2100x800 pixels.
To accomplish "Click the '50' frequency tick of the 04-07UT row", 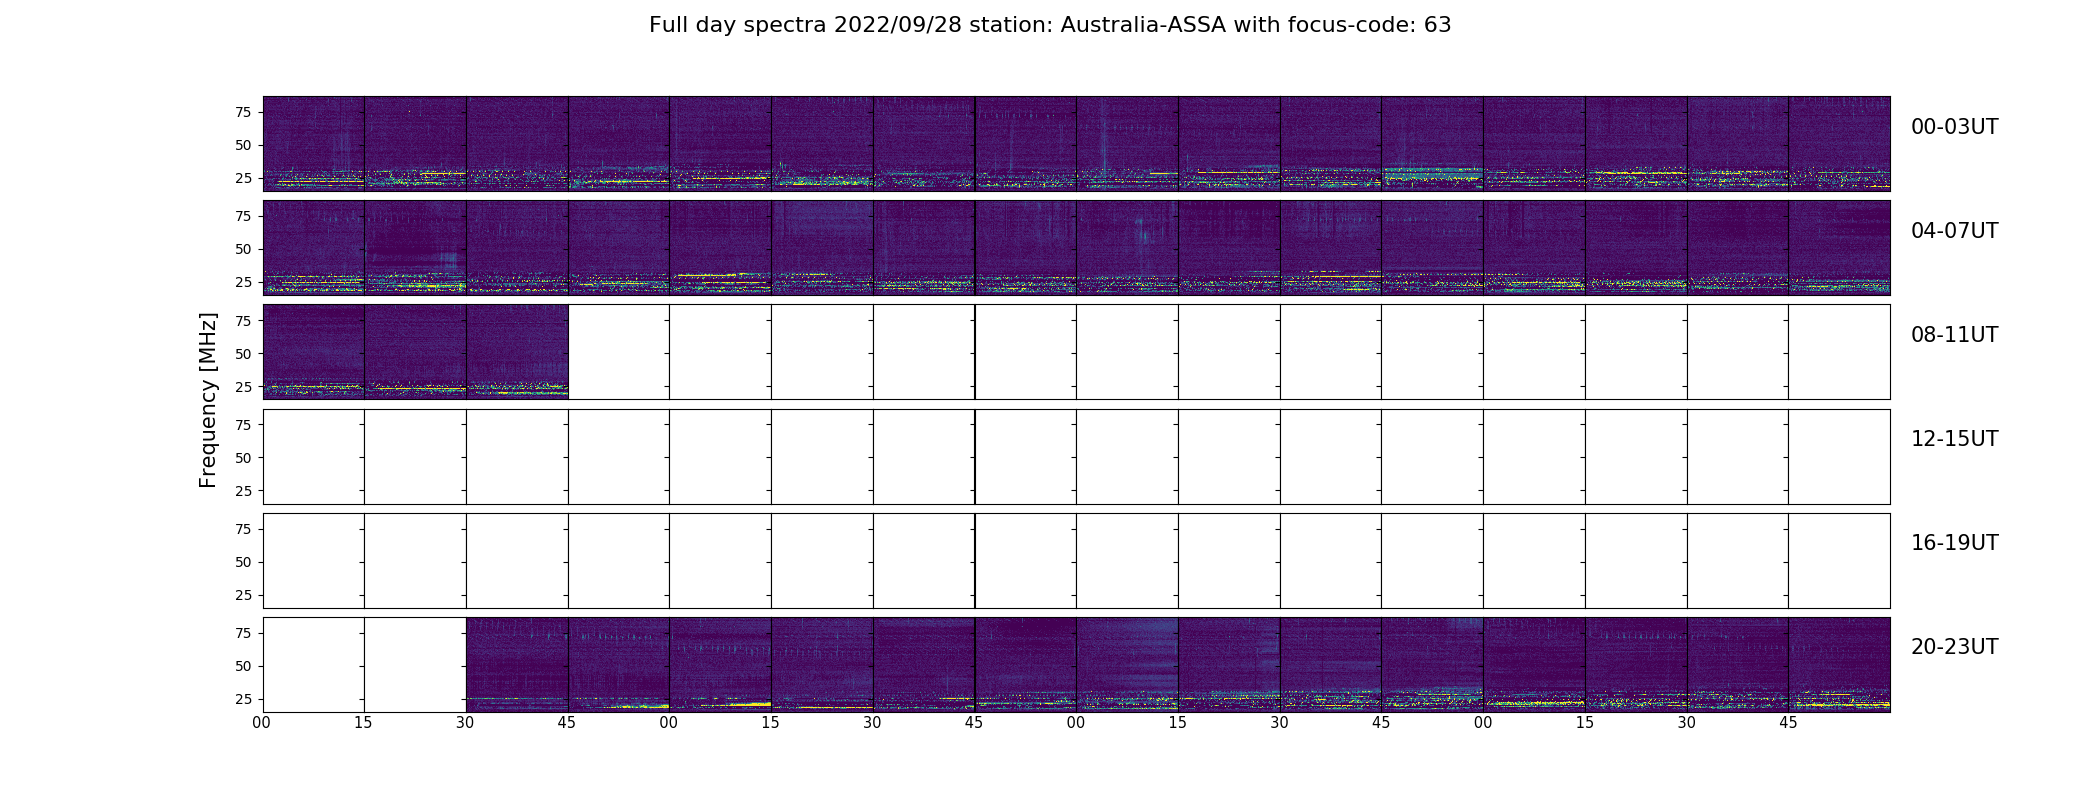I will click(x=243, y=249).
